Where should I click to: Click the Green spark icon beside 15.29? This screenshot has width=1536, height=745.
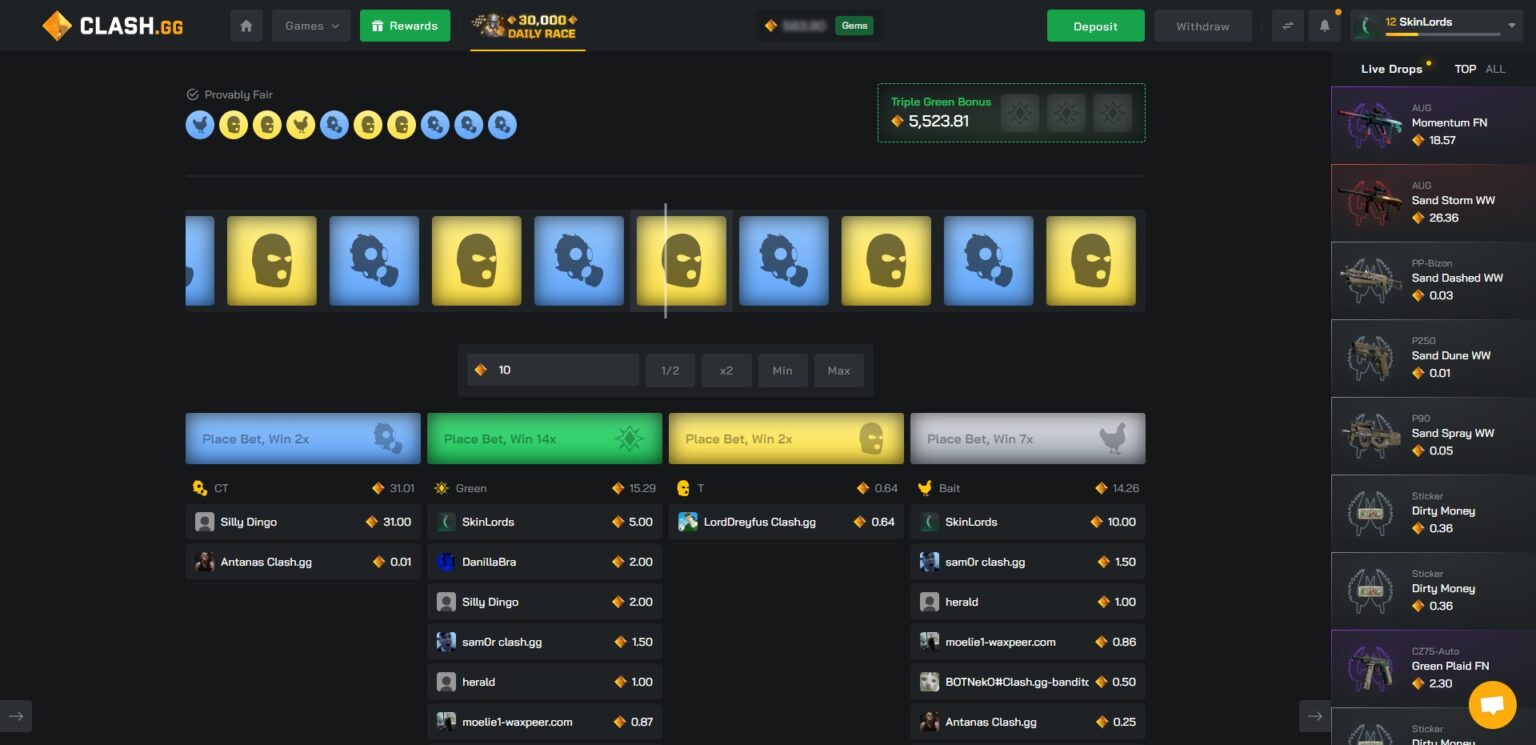tap(440, 488)
